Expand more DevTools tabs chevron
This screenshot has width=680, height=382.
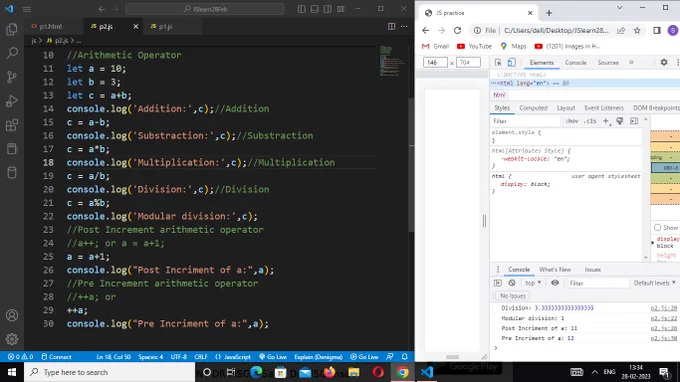point(631,62)
